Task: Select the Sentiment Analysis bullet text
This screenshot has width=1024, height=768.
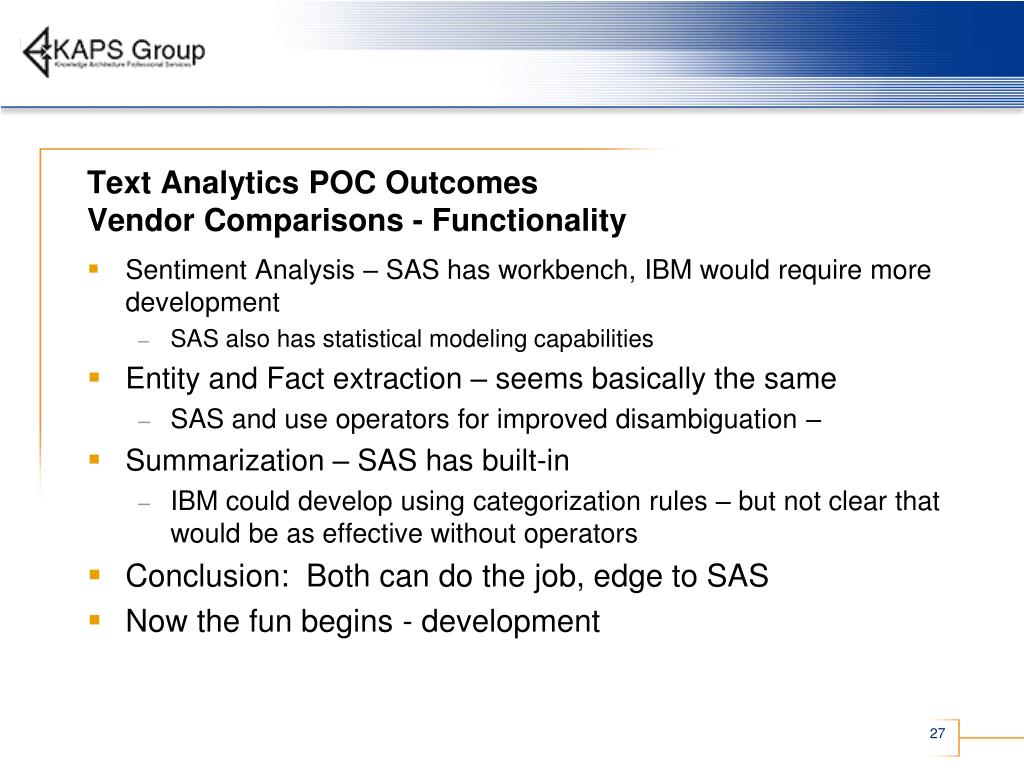Action: (528, 286)
